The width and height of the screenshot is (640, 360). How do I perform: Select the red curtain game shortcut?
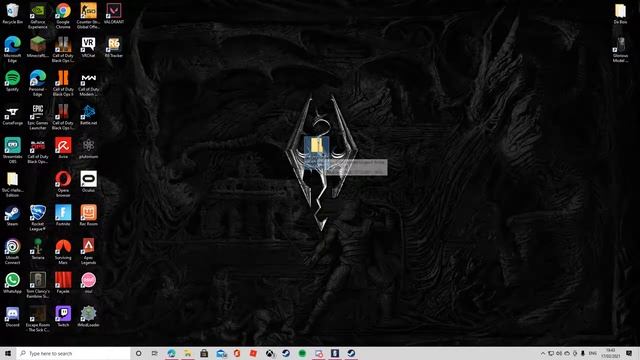(63, 283)
